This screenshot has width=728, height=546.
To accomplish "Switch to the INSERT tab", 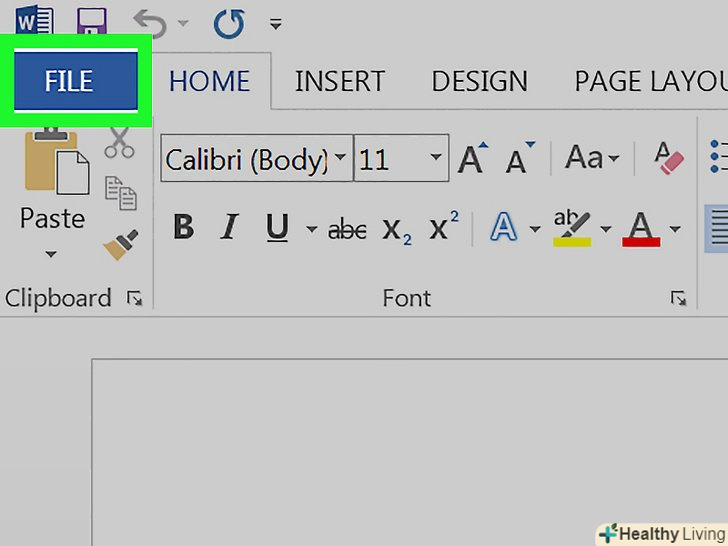I will [340, 81].
